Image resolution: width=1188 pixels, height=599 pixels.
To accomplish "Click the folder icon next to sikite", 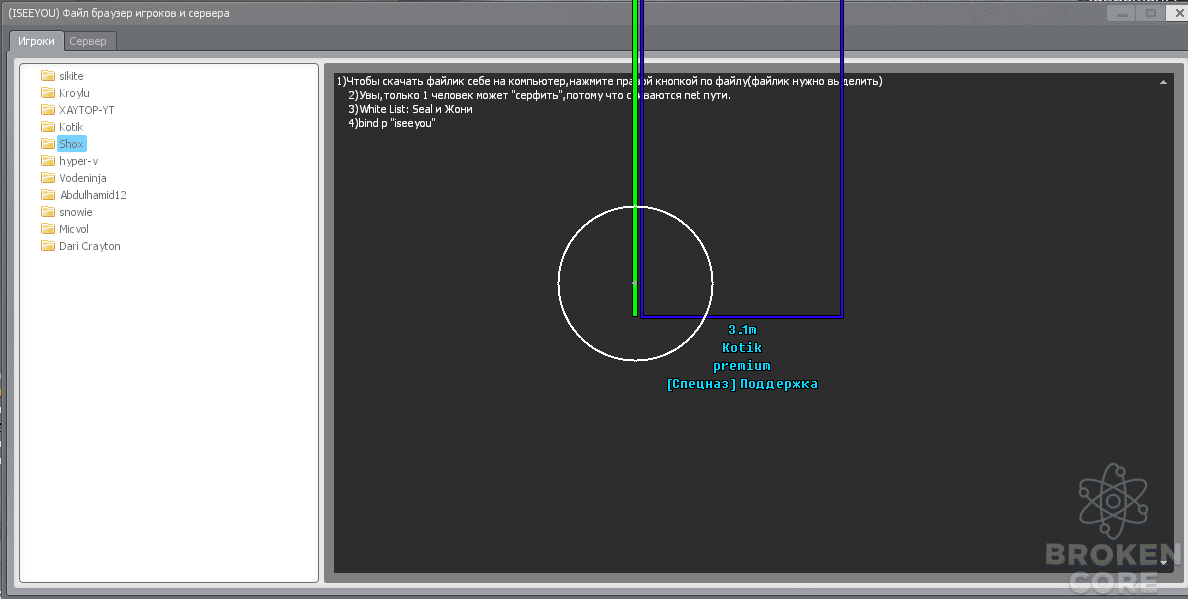I will click(48, 76).
